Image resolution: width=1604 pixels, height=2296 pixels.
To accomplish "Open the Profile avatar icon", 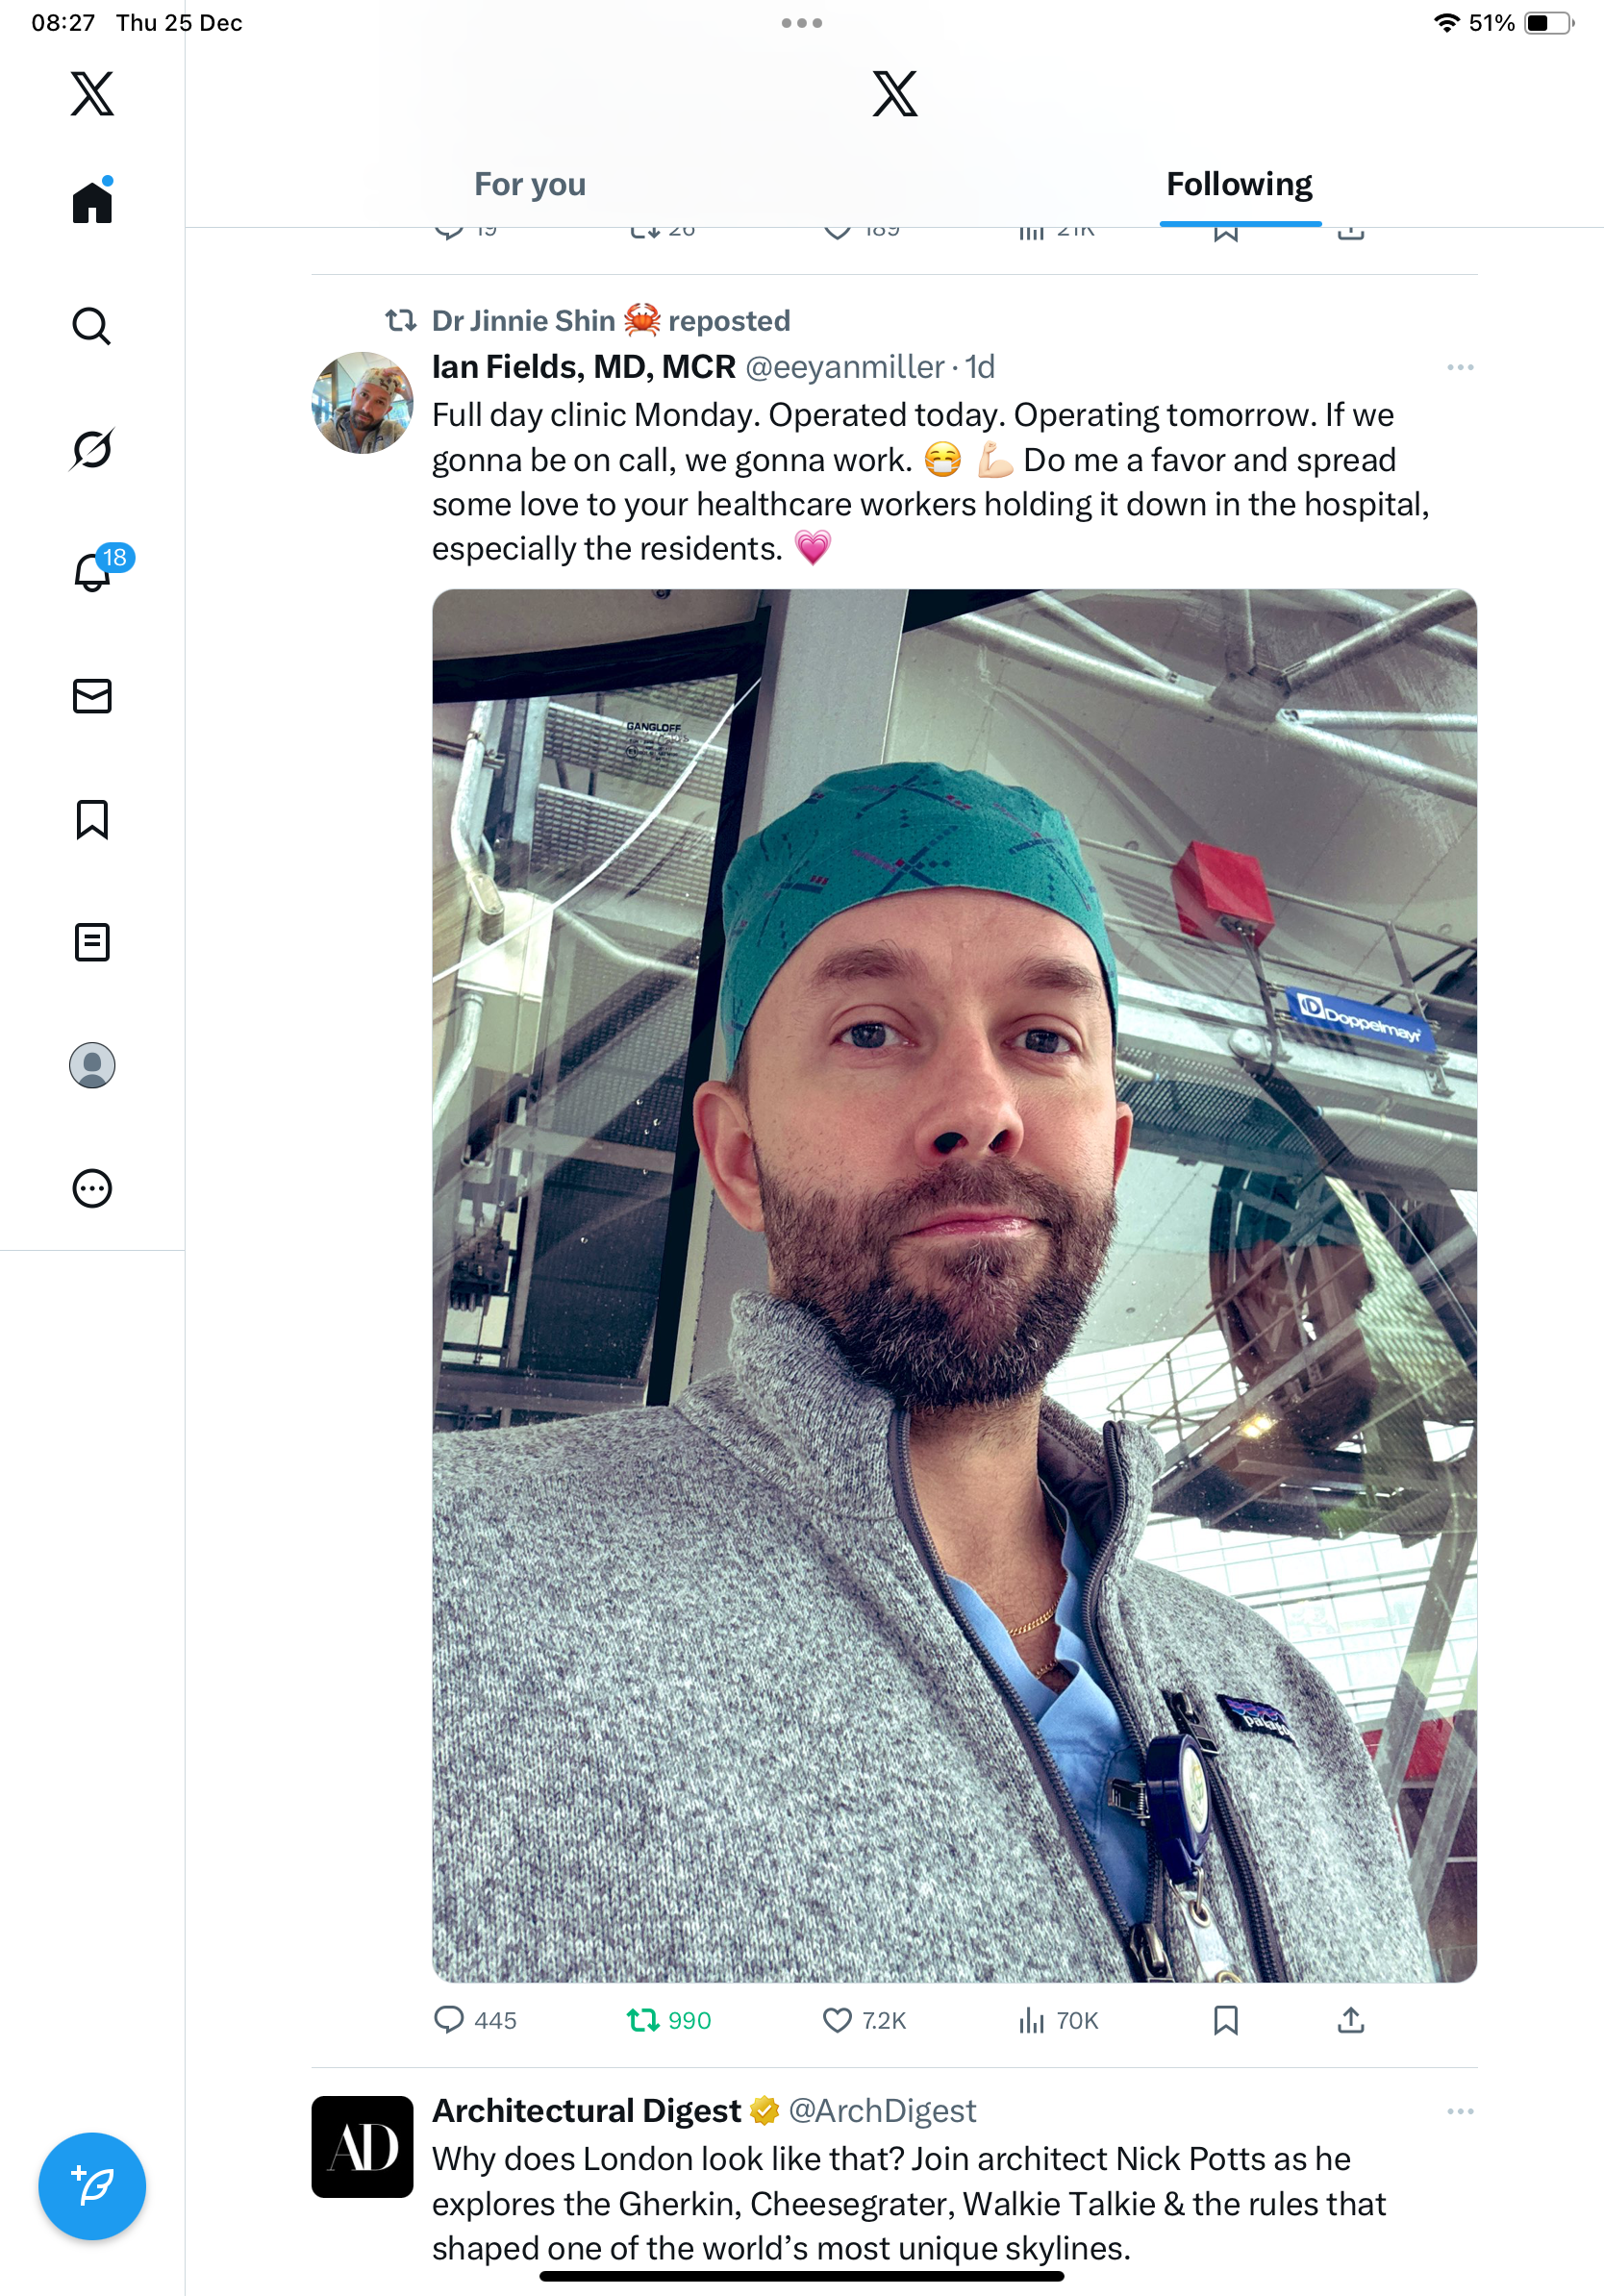I will click(92, 1065).
